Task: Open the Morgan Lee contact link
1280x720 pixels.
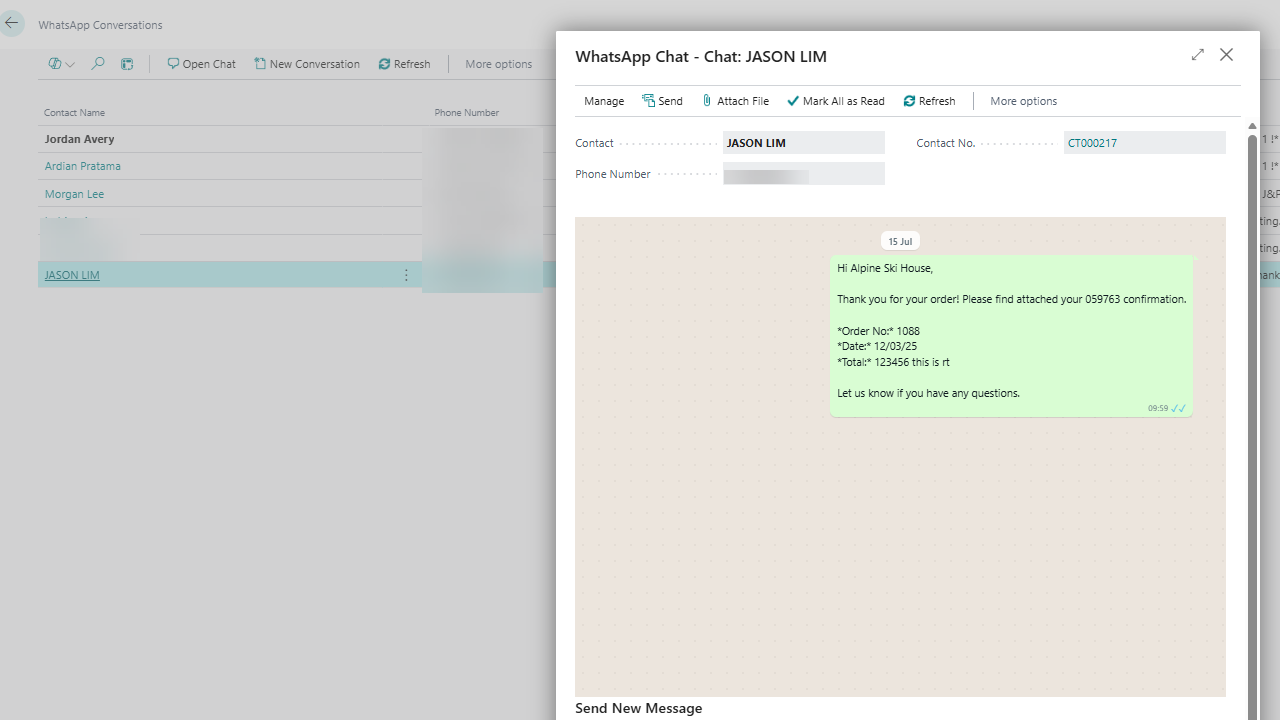Action: pyautogui.click(x=74, y=194)
